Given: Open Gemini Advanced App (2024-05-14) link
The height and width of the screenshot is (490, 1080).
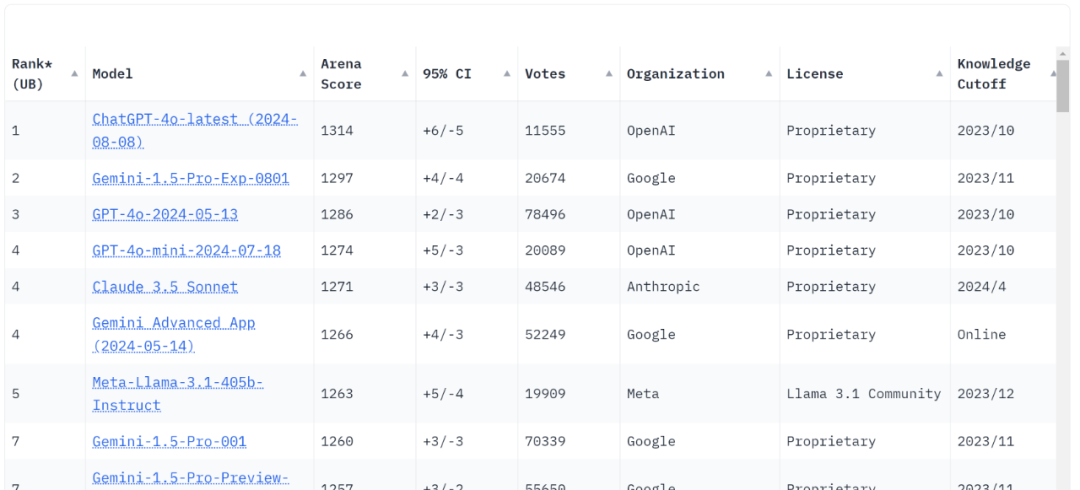Looking at the screenshot, I should point(174,334).
